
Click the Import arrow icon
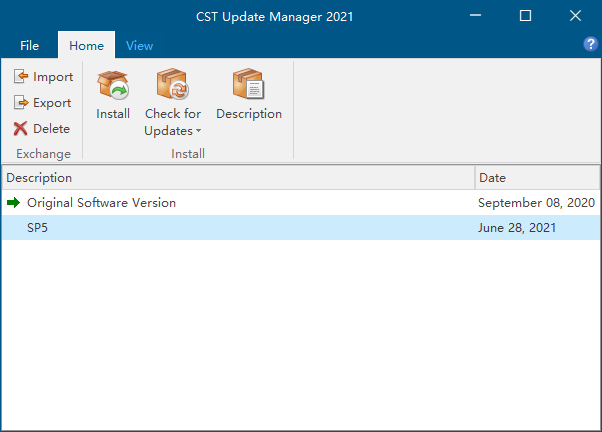(x=21, y=76)
